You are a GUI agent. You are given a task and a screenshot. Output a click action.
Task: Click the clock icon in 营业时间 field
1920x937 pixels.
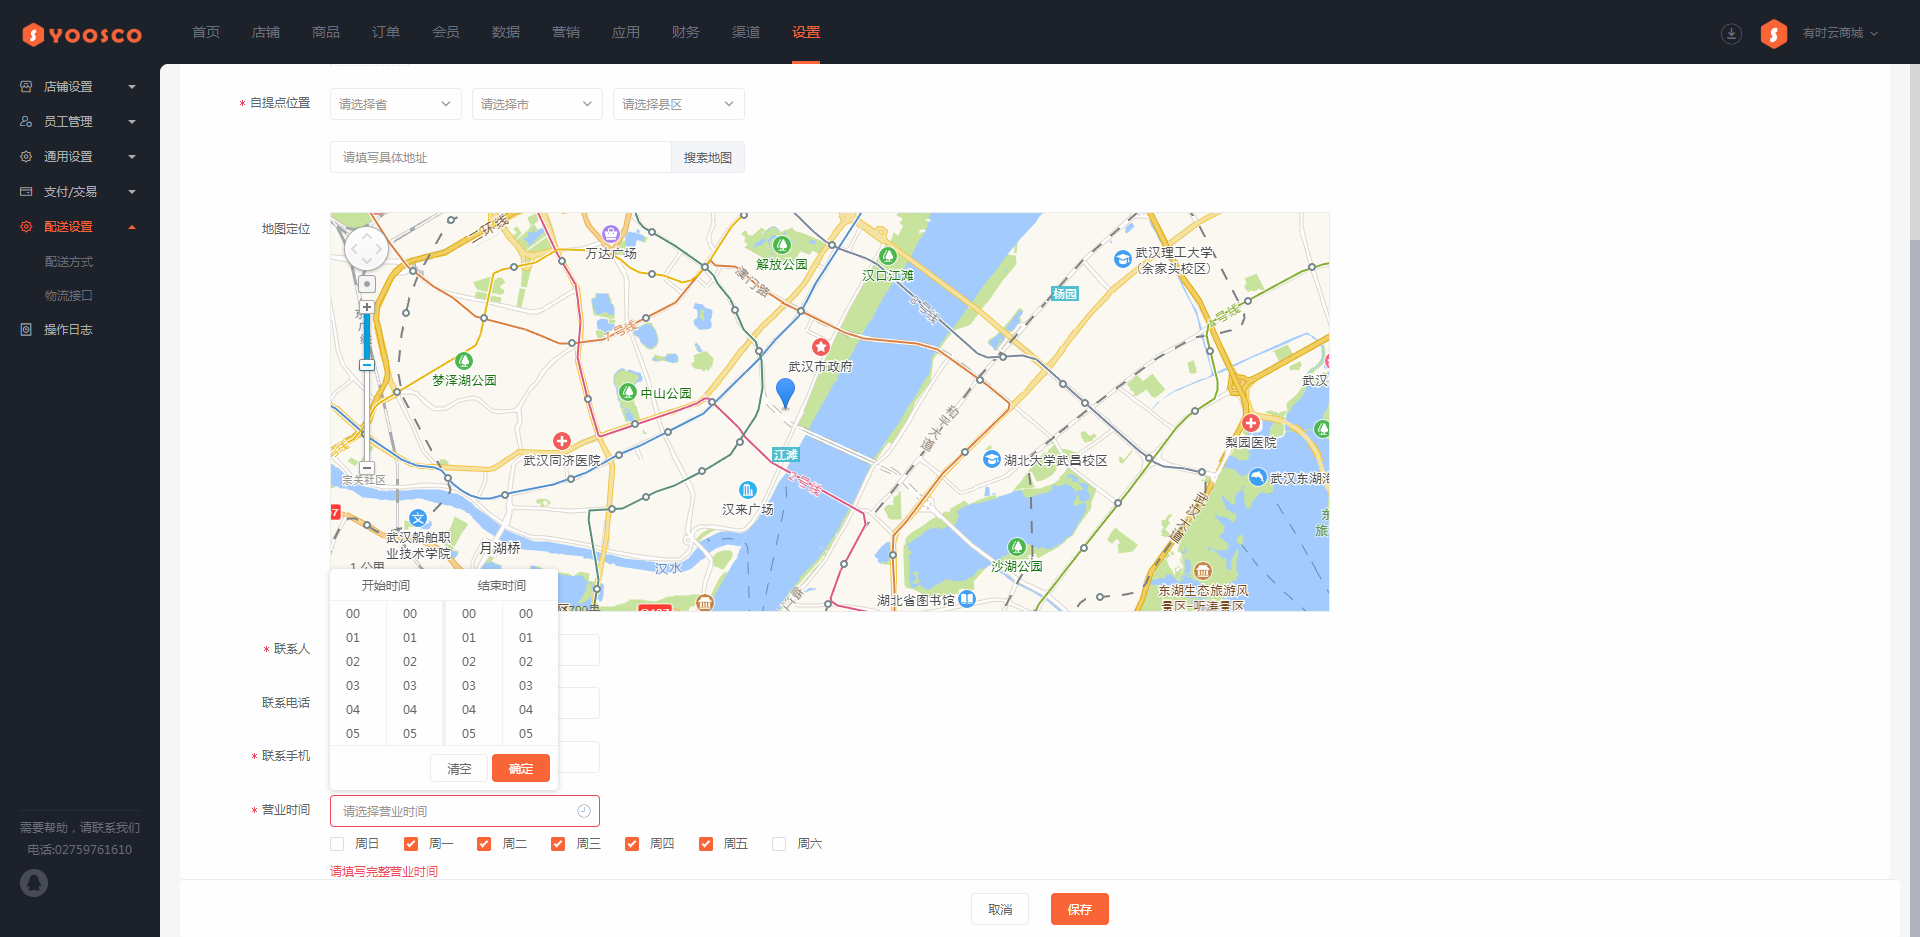coord(584,811)
